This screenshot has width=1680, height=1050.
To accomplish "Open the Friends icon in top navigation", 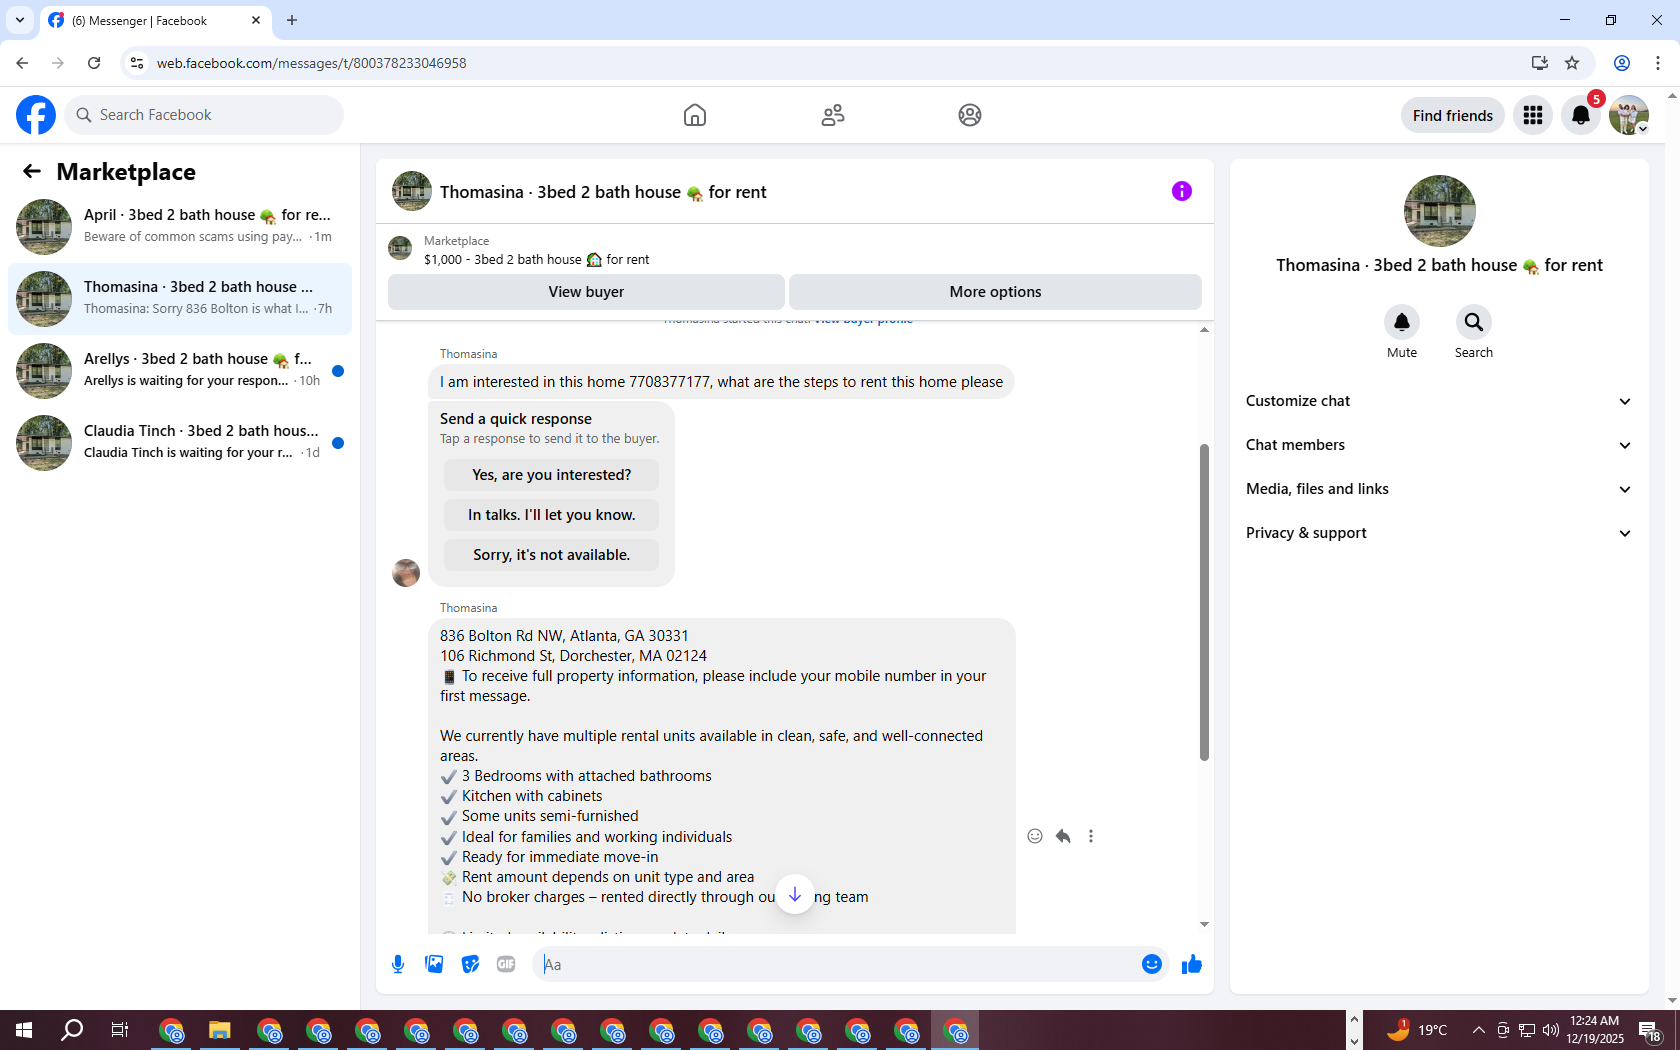I will tap(833, 115).
